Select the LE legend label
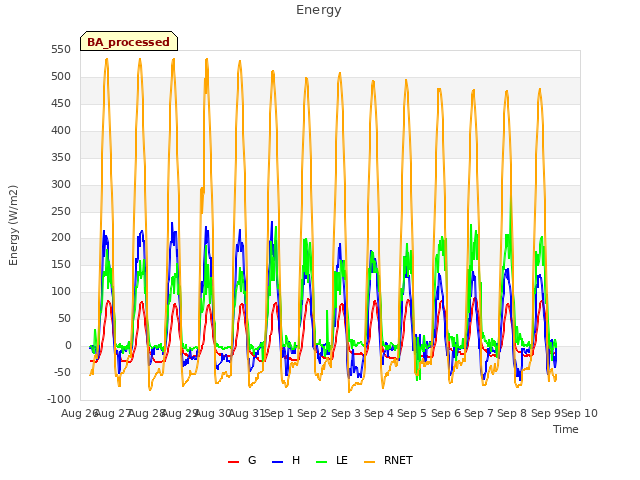The height and width of the screenshot is (480, 640). point(342,460)
